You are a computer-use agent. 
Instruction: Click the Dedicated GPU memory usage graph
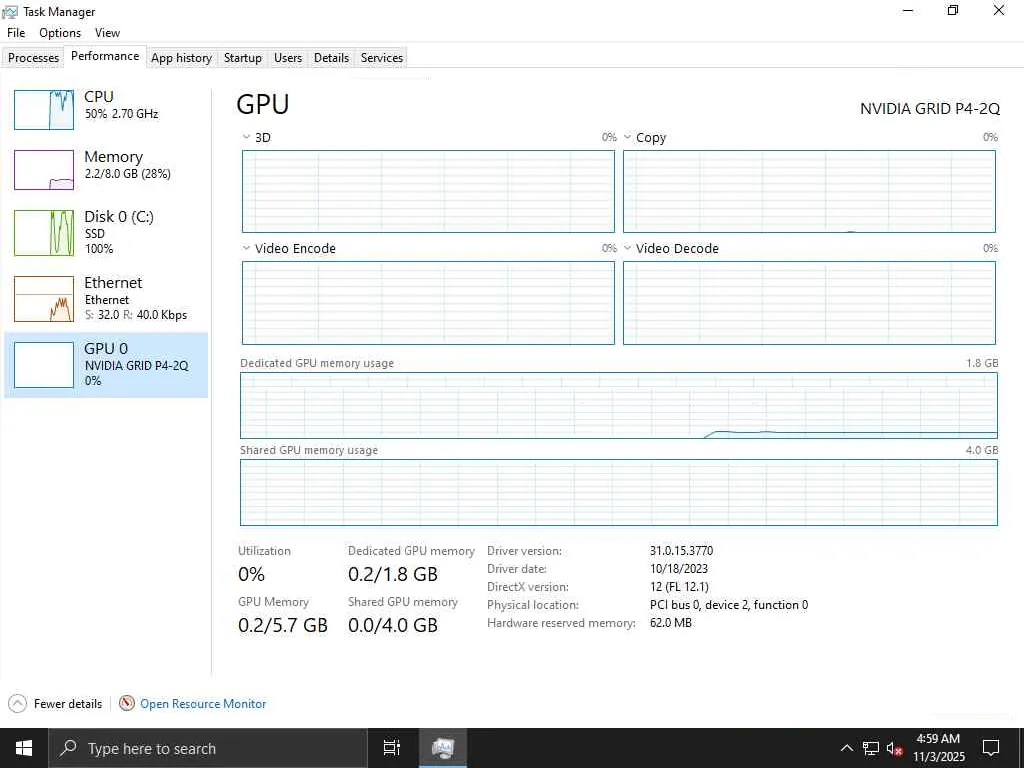point(618,406)
